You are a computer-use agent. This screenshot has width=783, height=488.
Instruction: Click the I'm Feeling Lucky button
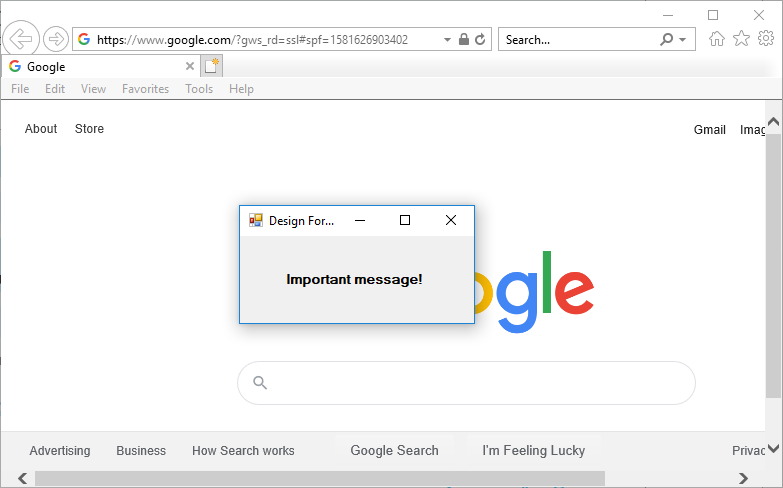coord(533,451)
